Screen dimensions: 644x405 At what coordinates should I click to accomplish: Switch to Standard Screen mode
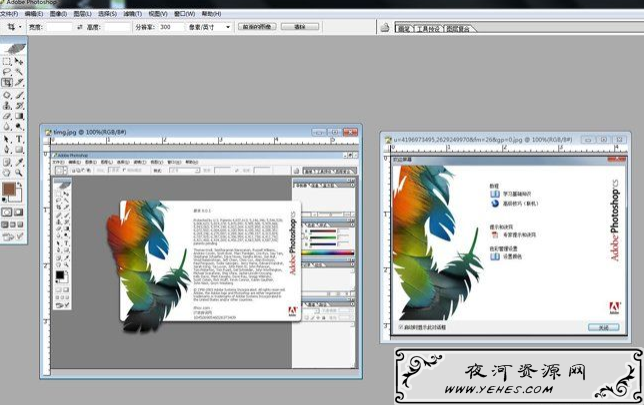pos(5,225)
